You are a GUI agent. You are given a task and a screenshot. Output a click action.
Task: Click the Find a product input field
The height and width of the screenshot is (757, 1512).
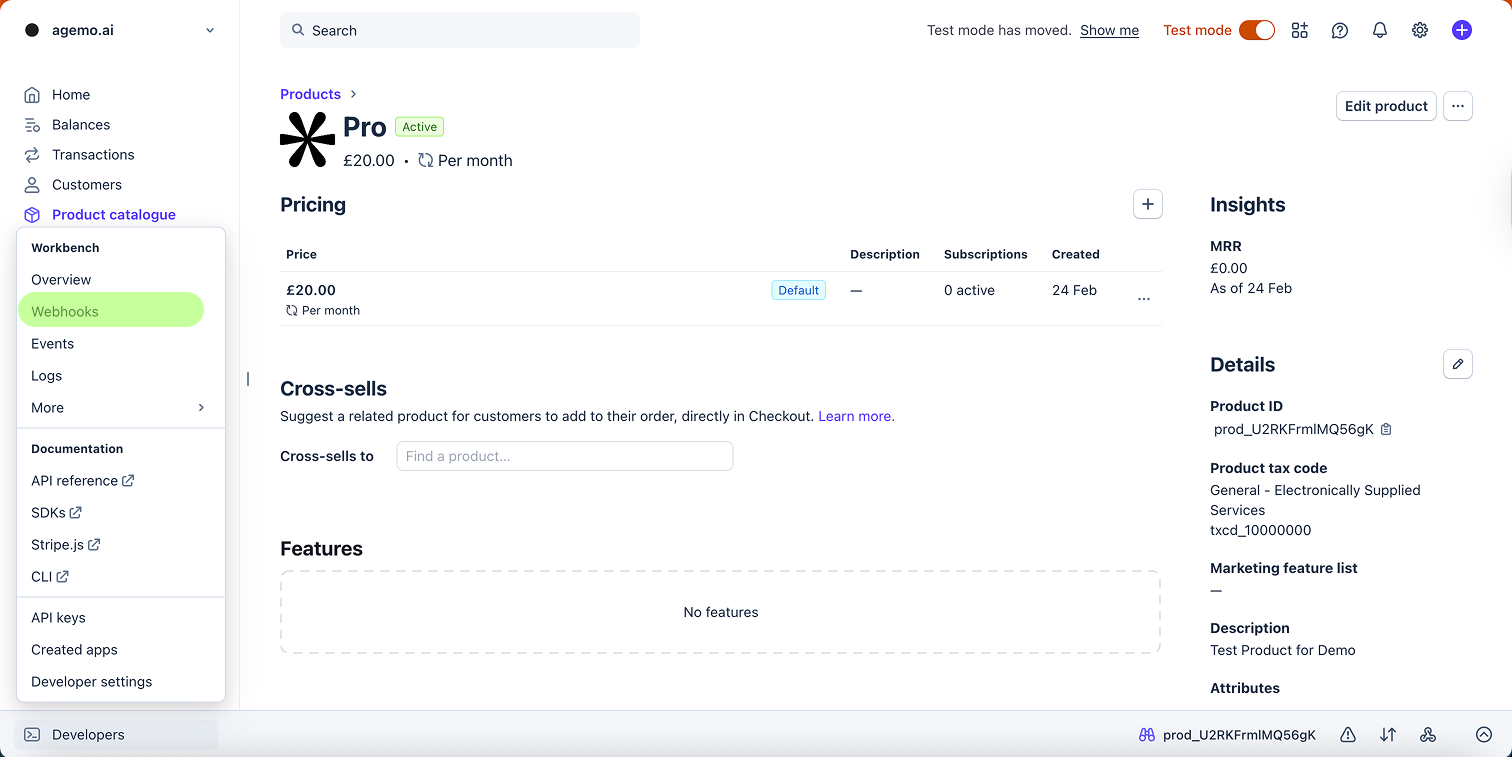pos(565,456)
